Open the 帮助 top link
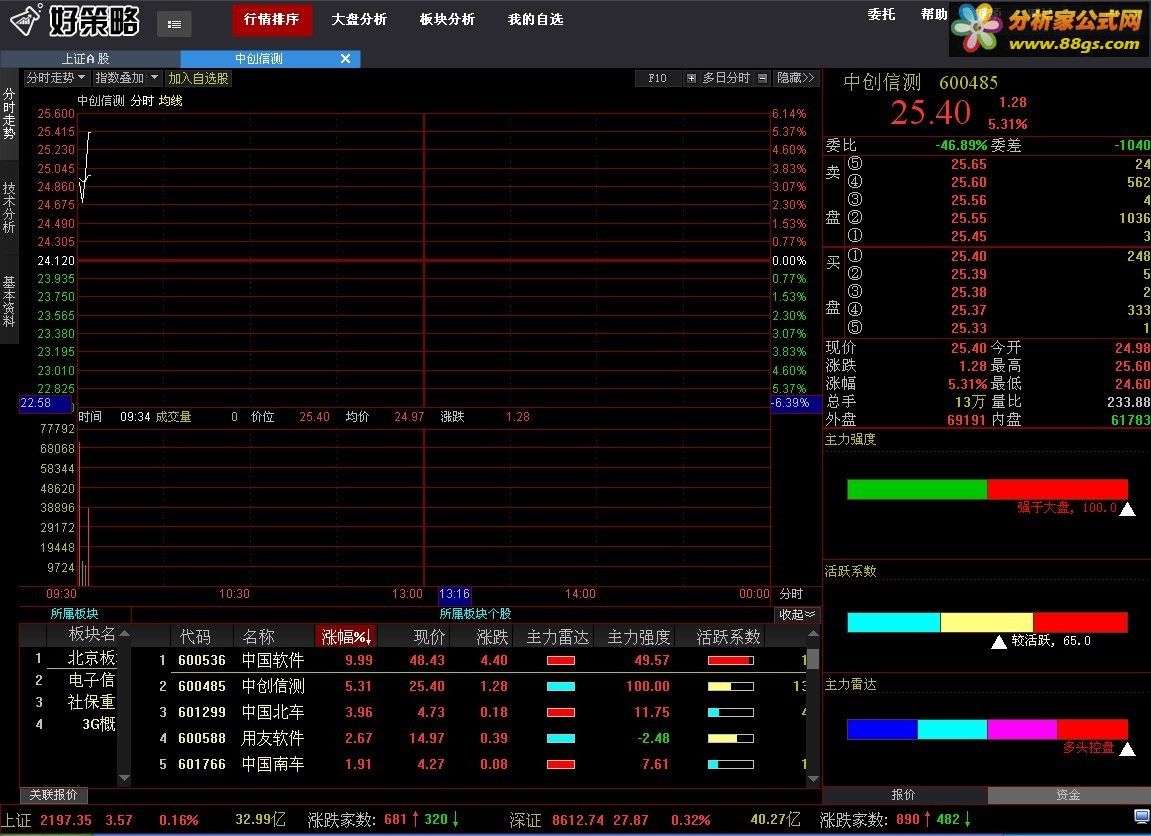The image size is (1151, 836). pyautogui.click(x=934, y=14)
